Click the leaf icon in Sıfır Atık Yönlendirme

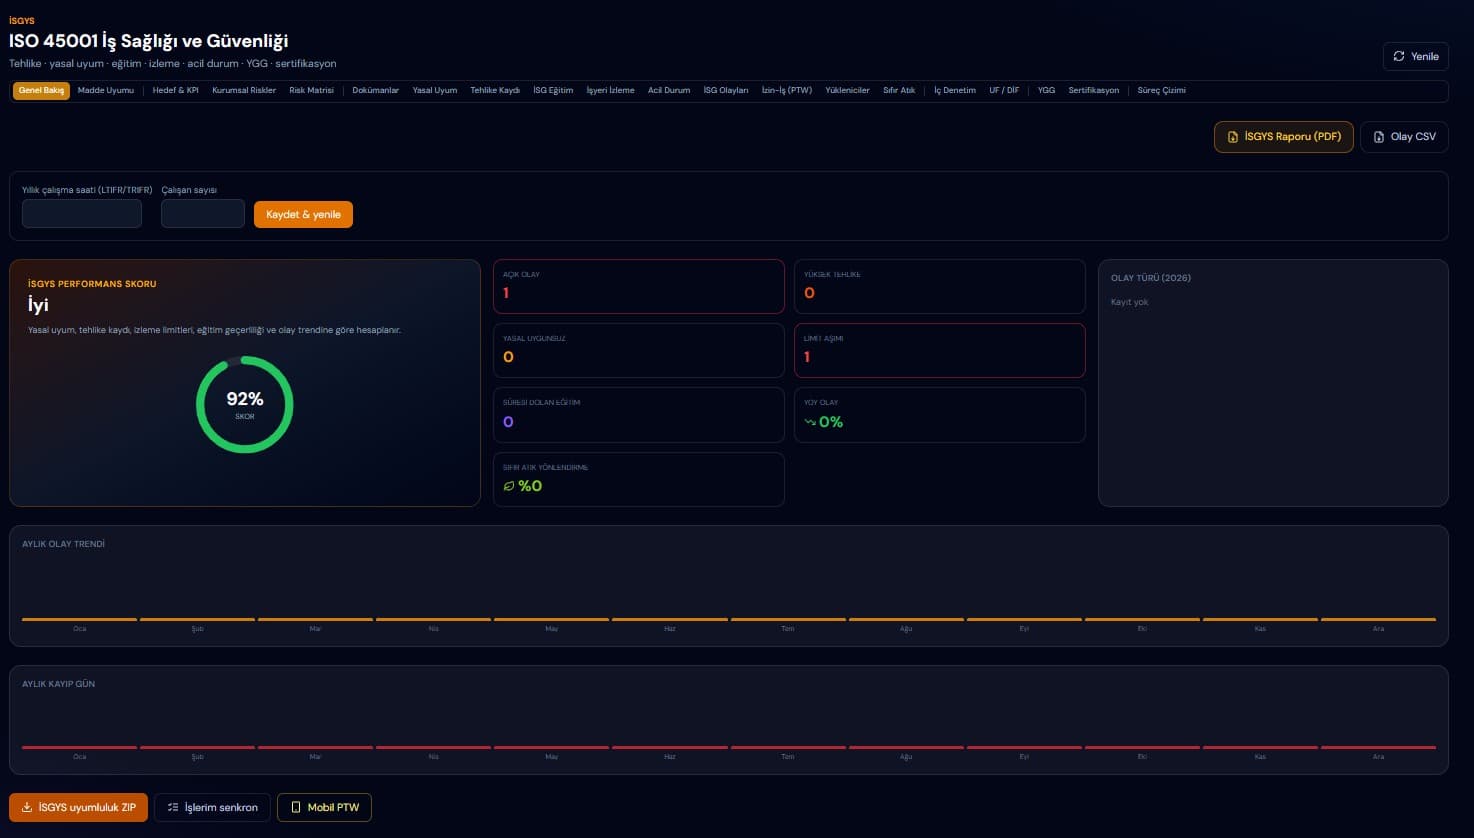509,486
